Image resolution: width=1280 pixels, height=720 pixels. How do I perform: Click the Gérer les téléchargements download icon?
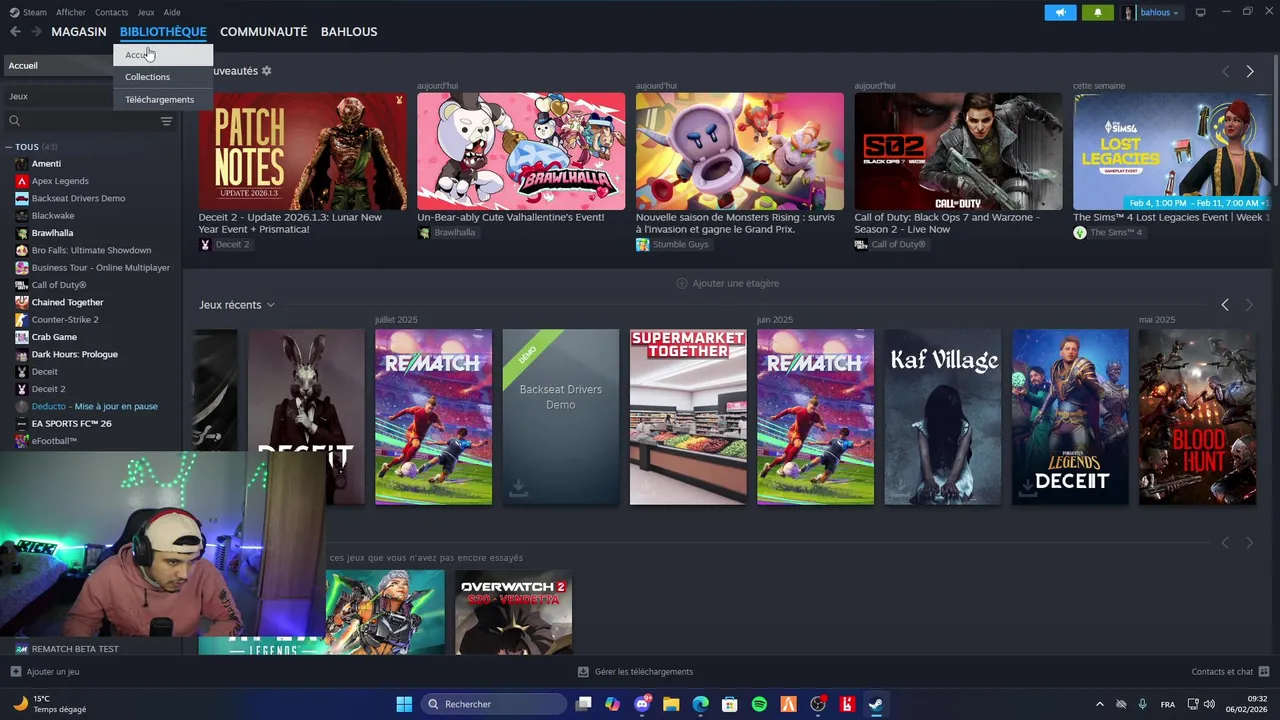583,672
